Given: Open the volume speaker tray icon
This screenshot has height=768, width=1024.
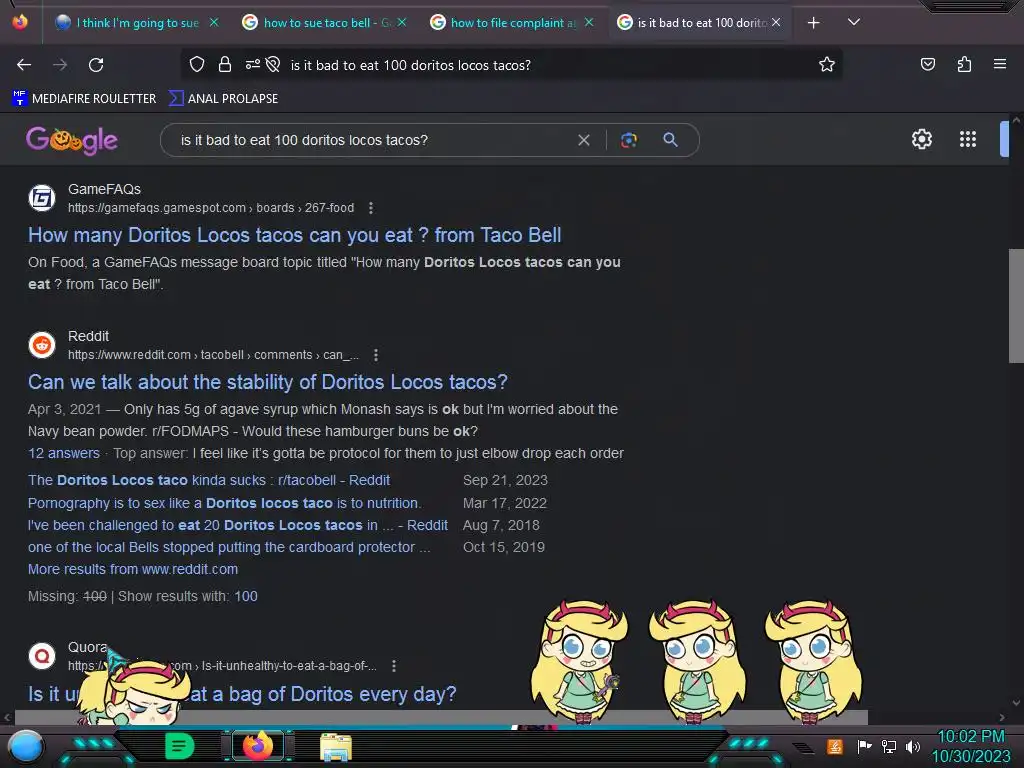Looking at the screenshot, I should click(x=912, y=746).
